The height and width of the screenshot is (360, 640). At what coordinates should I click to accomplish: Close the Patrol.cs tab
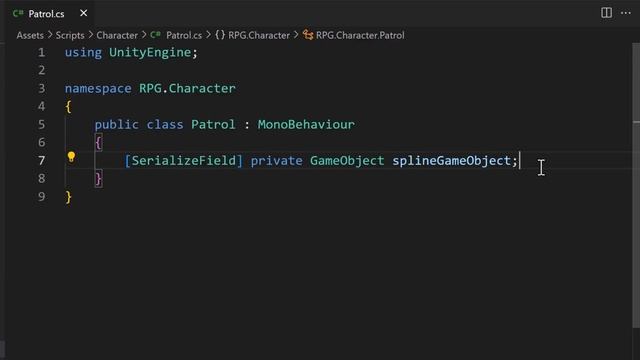(84, 13)
